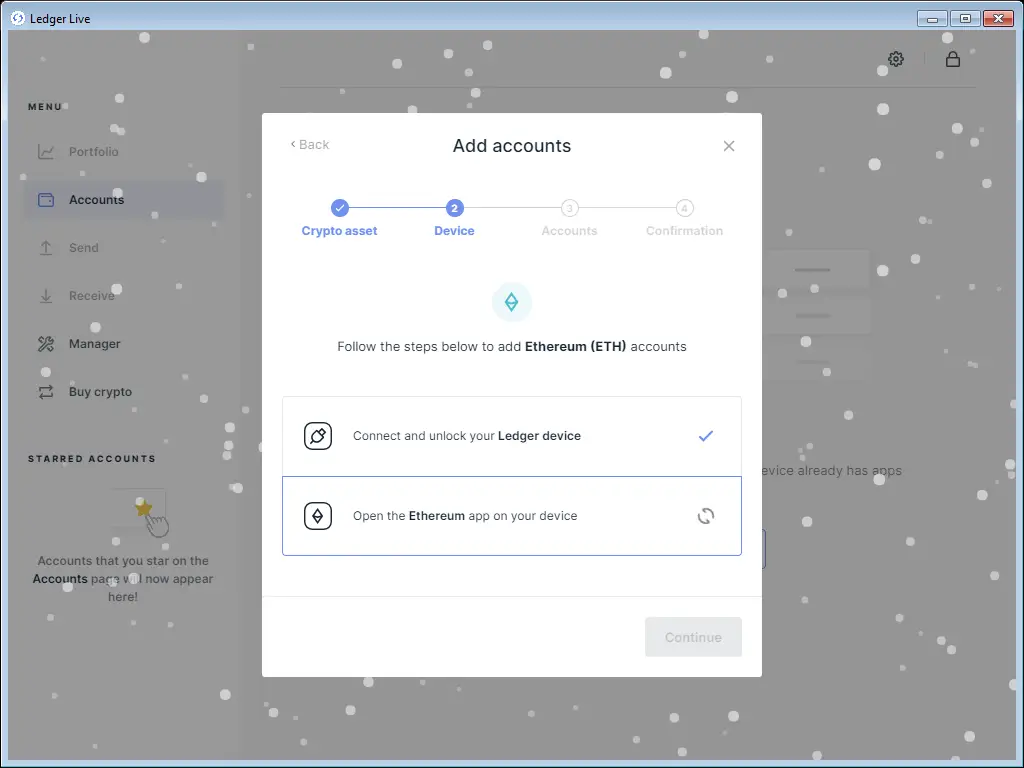
Task: Click the Crypto asset step label
Action: click(x=340, y=231)
